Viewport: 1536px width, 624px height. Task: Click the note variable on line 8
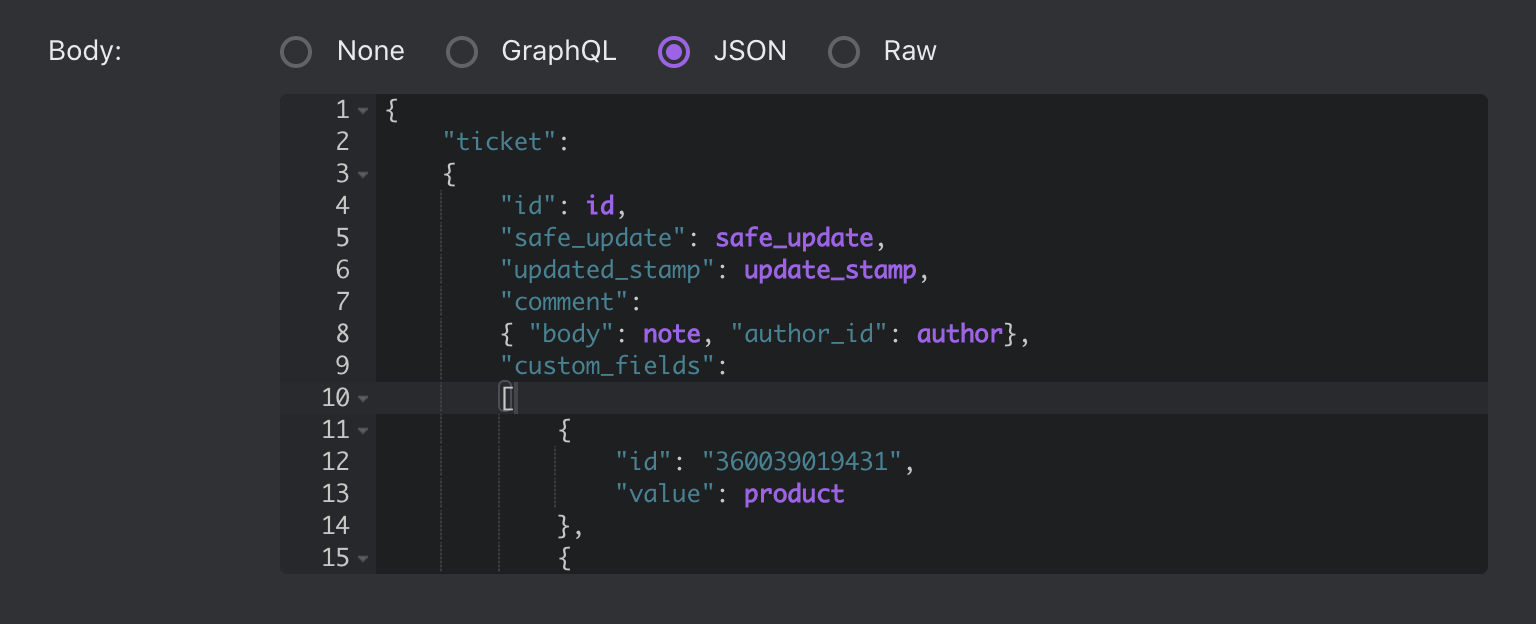[x=672, y=334]
